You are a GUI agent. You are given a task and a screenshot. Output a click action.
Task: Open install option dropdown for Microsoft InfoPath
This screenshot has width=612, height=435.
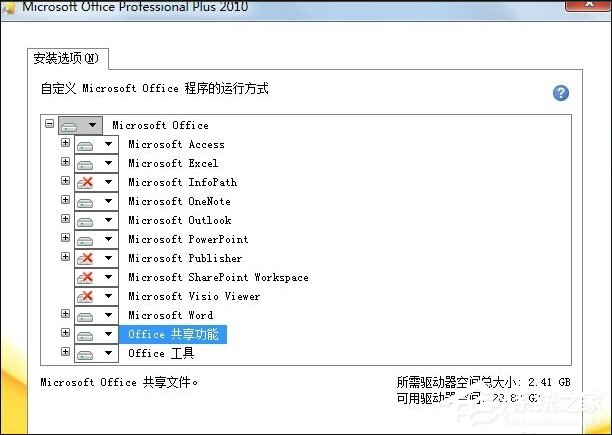pos(96,182)
